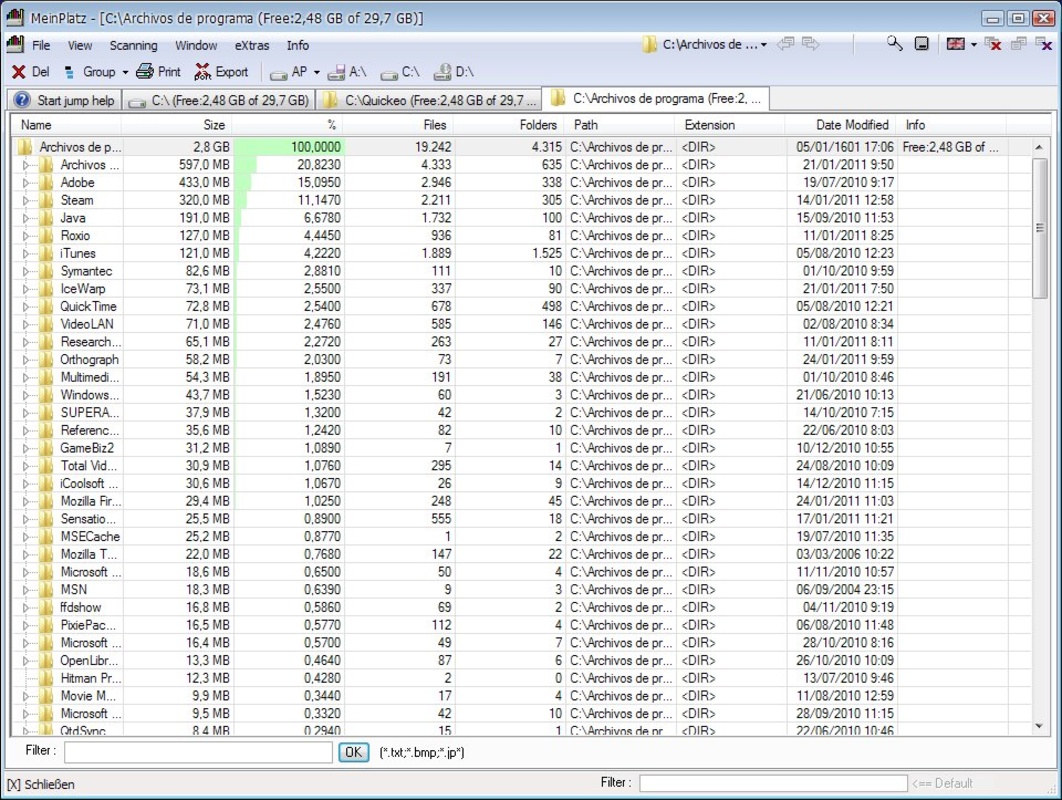Expand the Adobe folder tree node

click(27, 183)
